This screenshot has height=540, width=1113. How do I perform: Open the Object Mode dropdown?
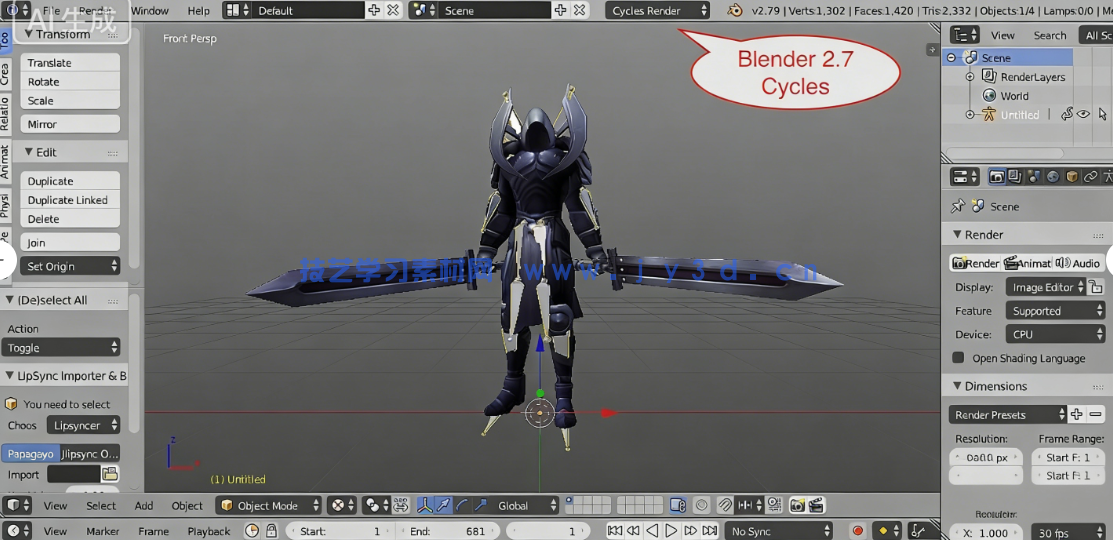[269, 505]
